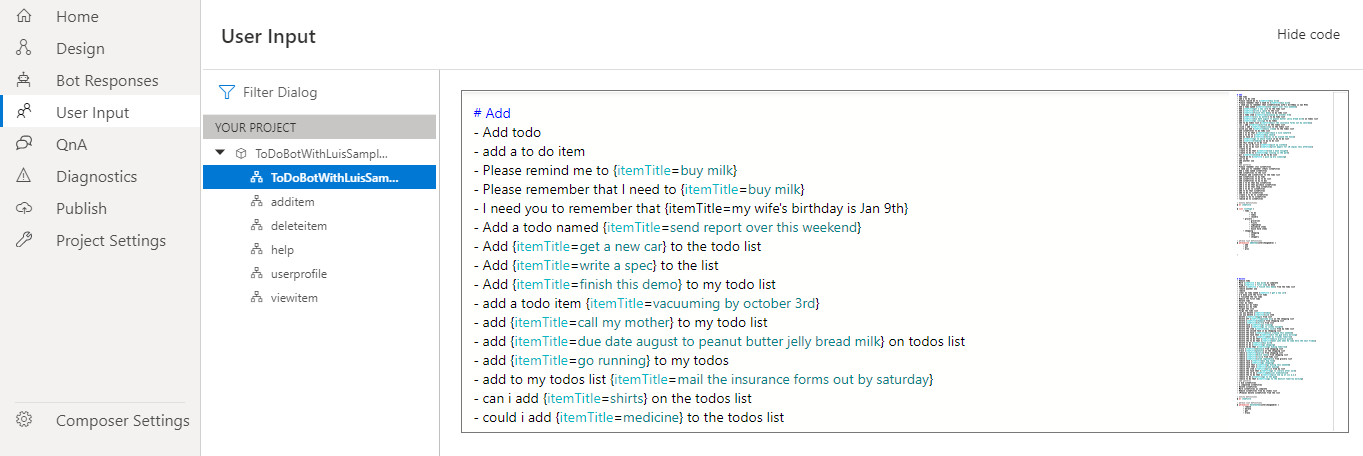The height and width of the screenshot is (456, 1363).
Task: Click the QnA chat icon
Action: tap(25, 144)
